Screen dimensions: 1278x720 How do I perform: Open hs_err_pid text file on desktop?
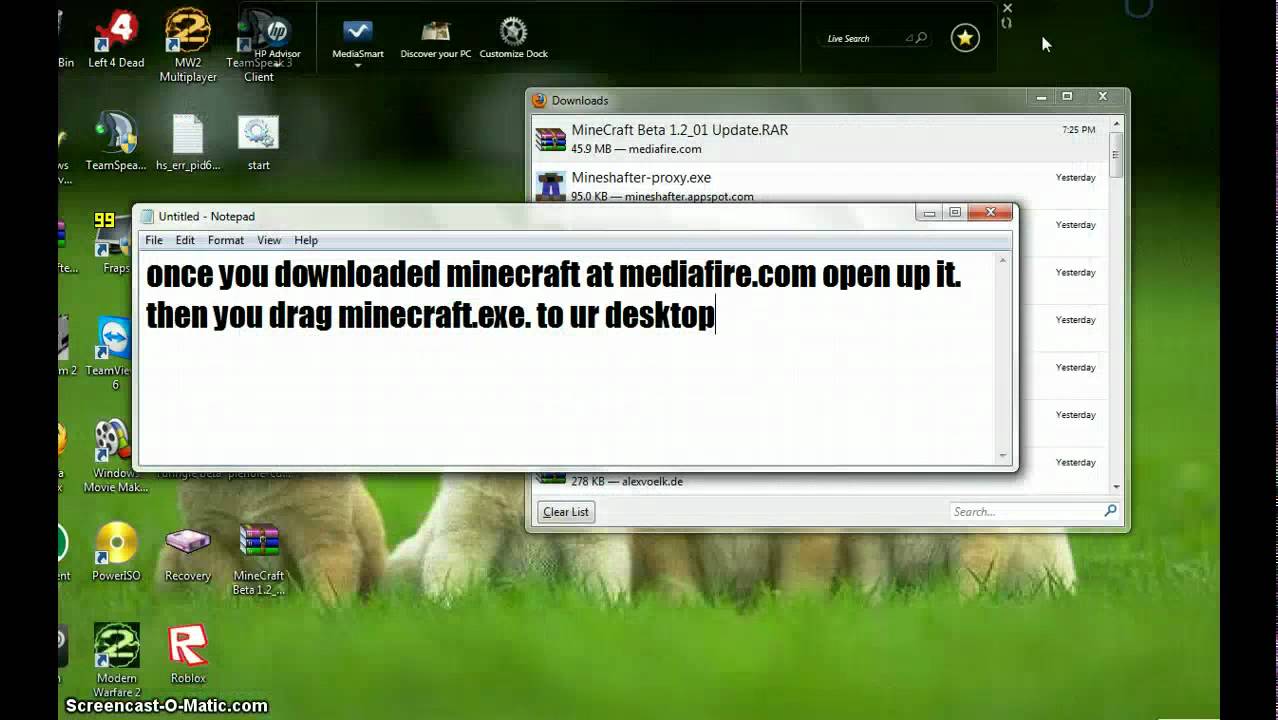click(x=188, y=141)
